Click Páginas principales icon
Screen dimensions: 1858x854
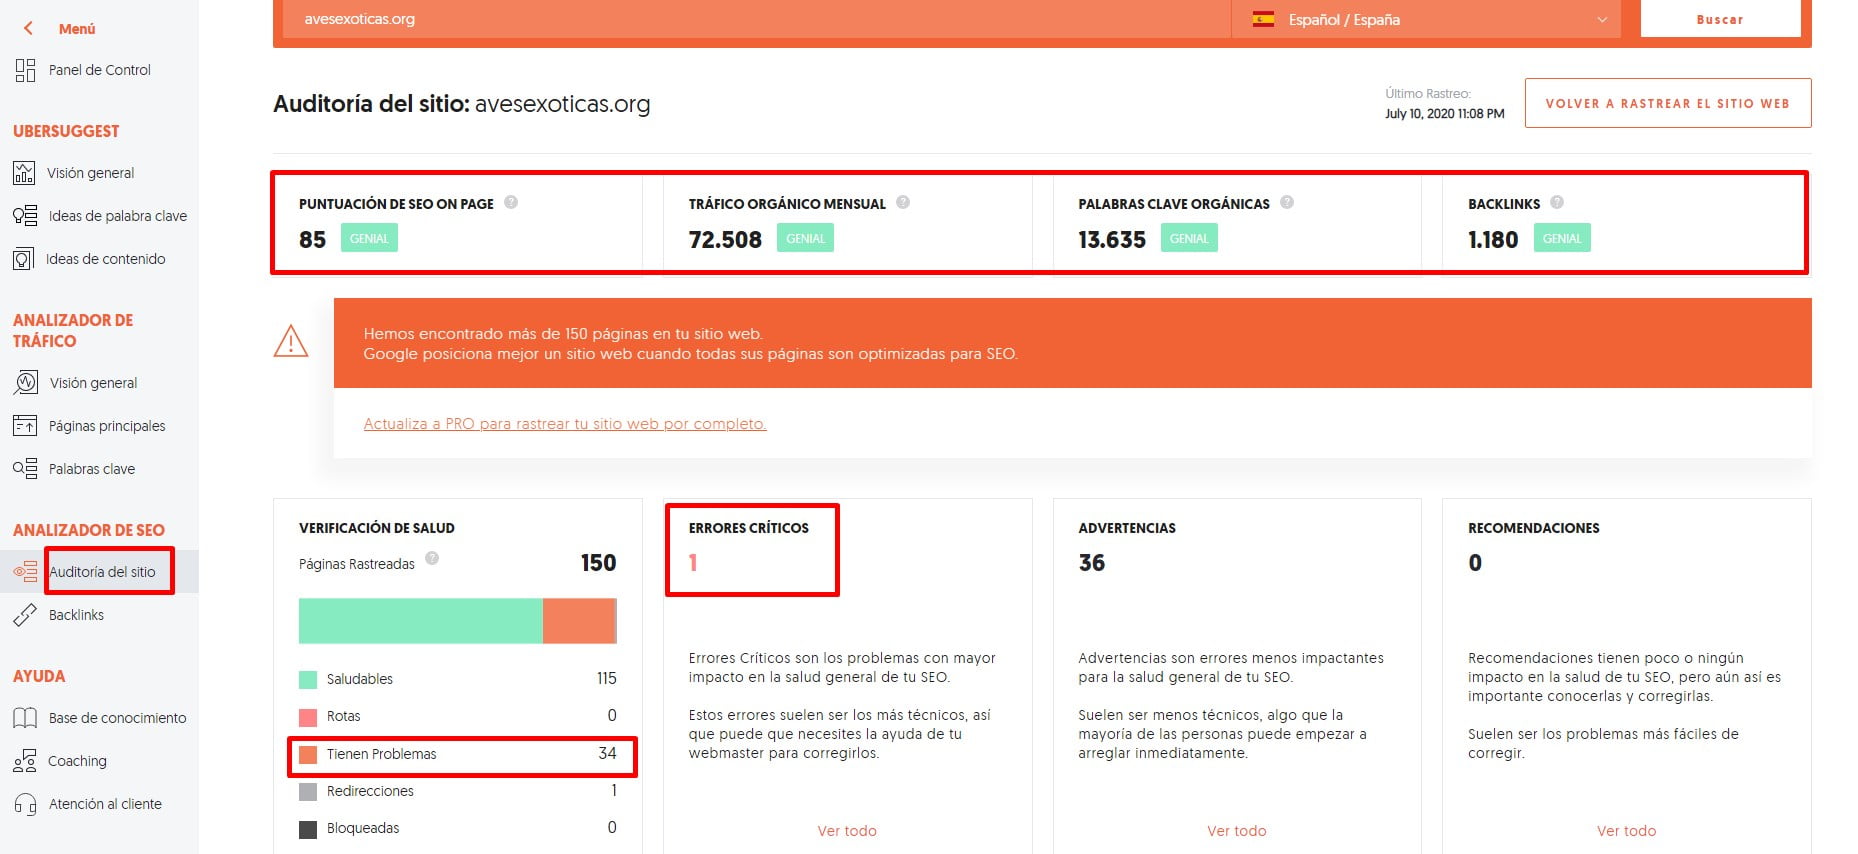(x=25, y=426)
